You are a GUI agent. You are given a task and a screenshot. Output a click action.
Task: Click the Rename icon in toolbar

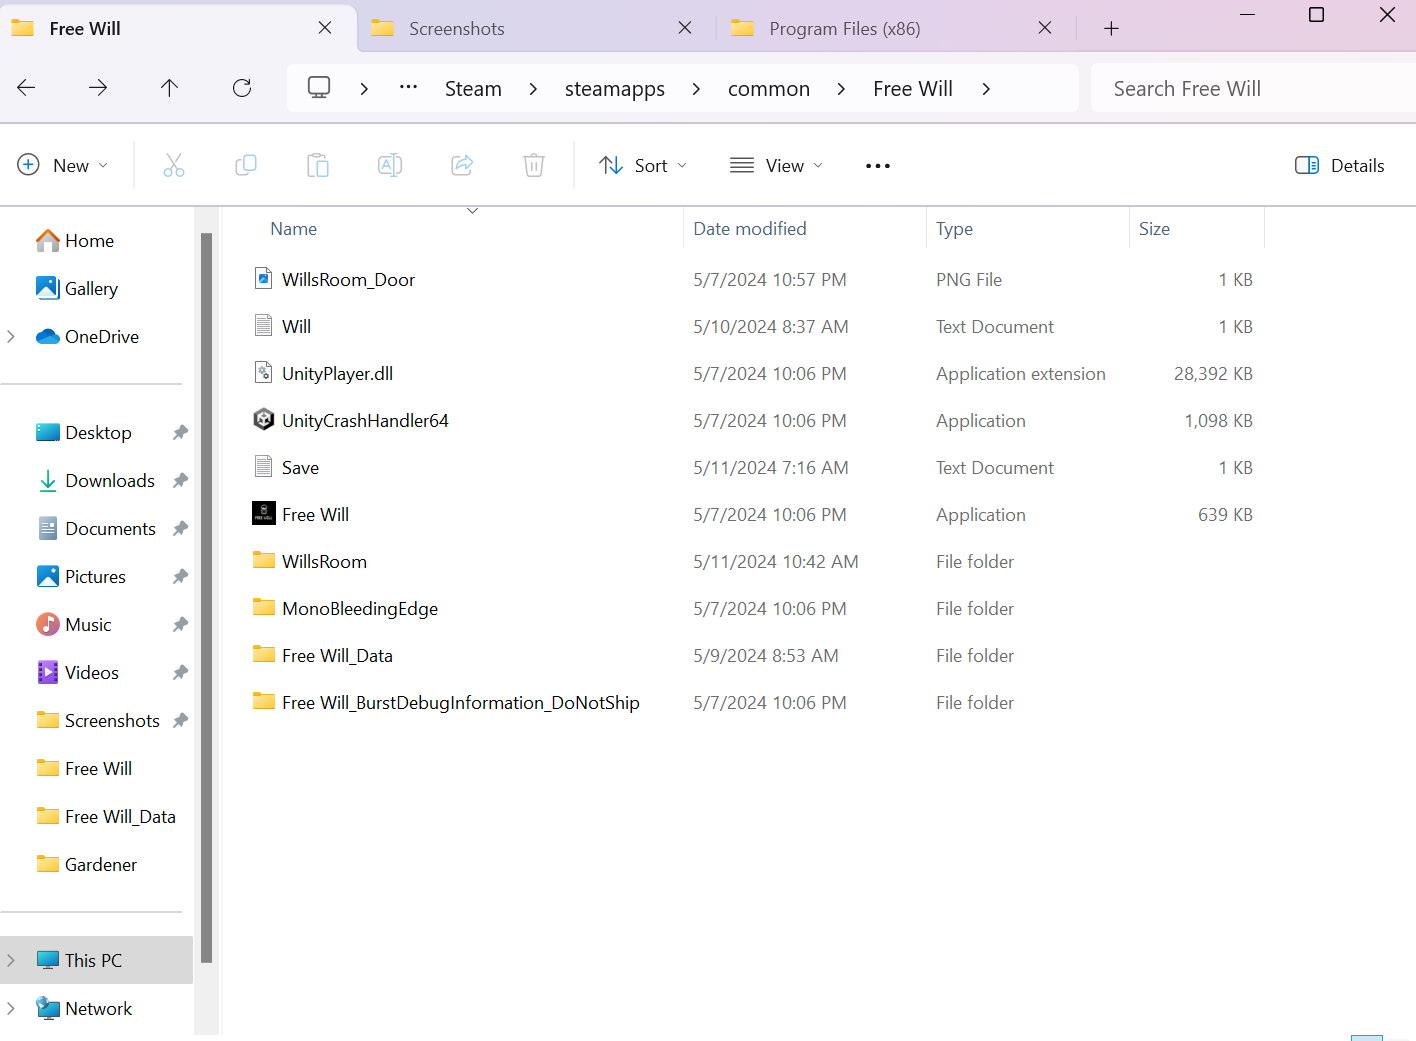[390, 165]
